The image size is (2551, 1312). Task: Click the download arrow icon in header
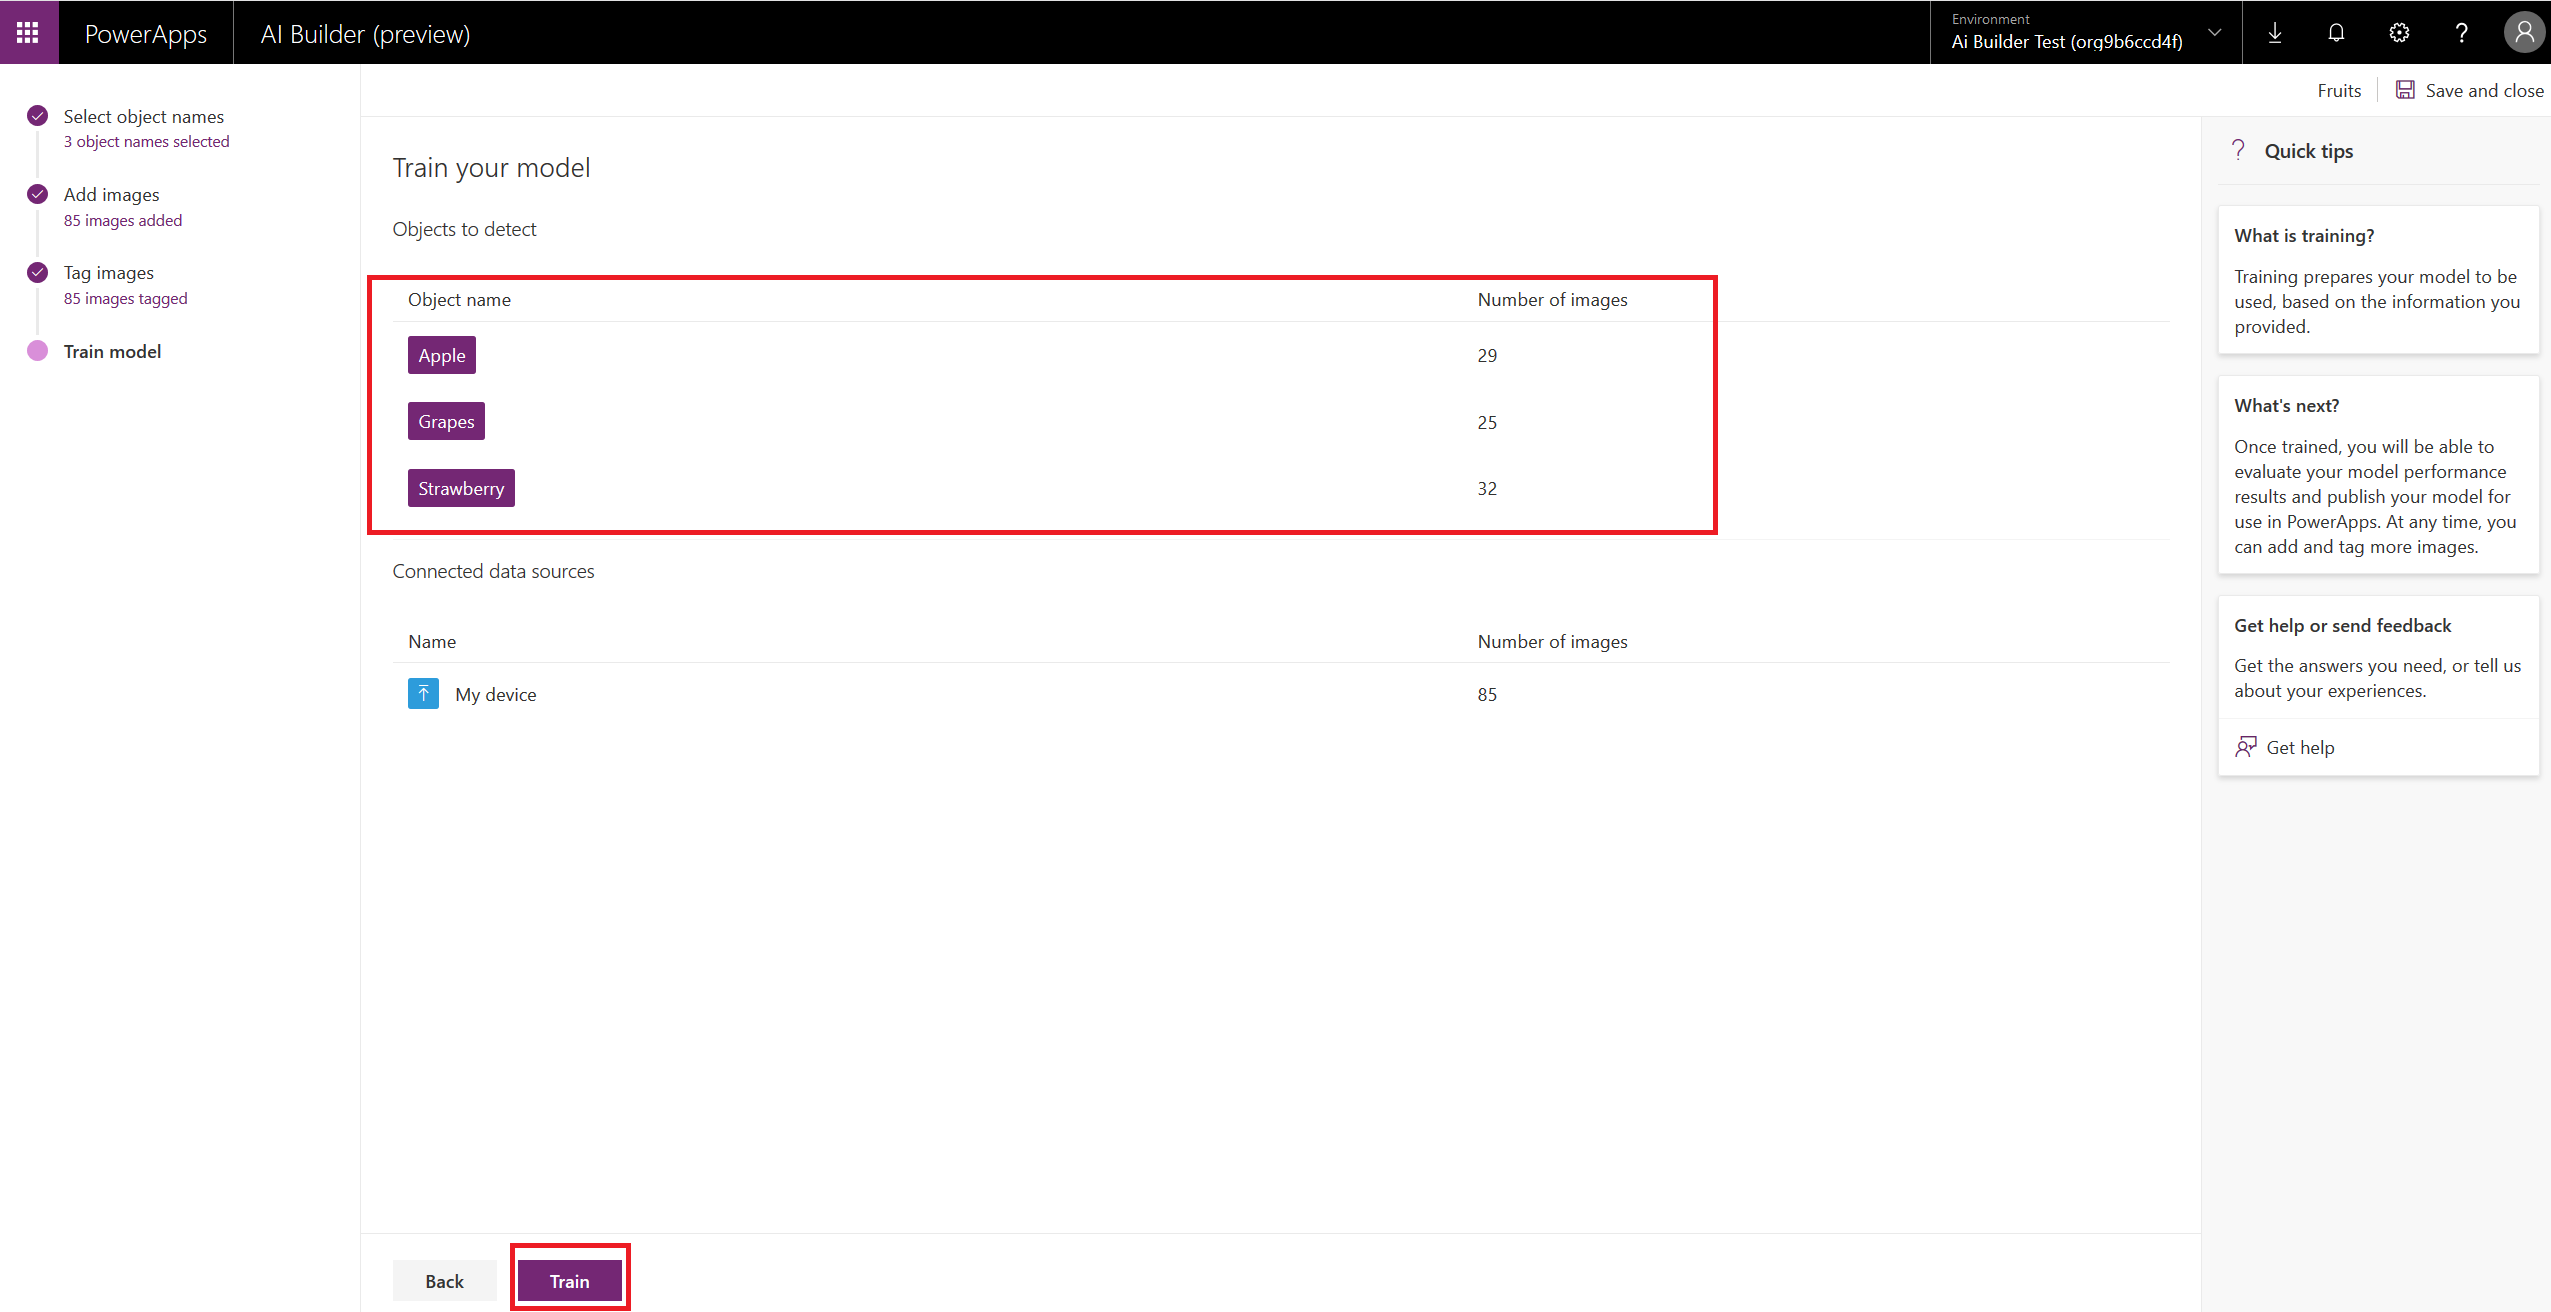coord(2275,33)
